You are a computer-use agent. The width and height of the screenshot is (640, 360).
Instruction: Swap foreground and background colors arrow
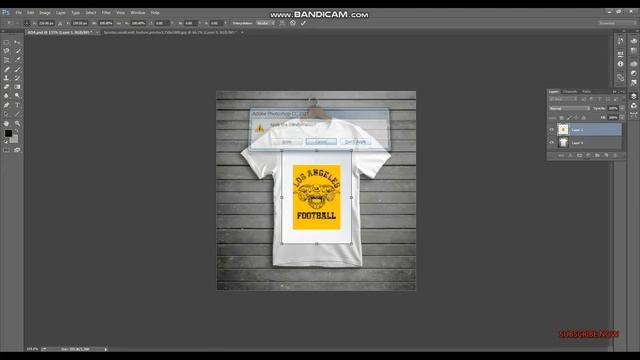click(x=16, y=131)
